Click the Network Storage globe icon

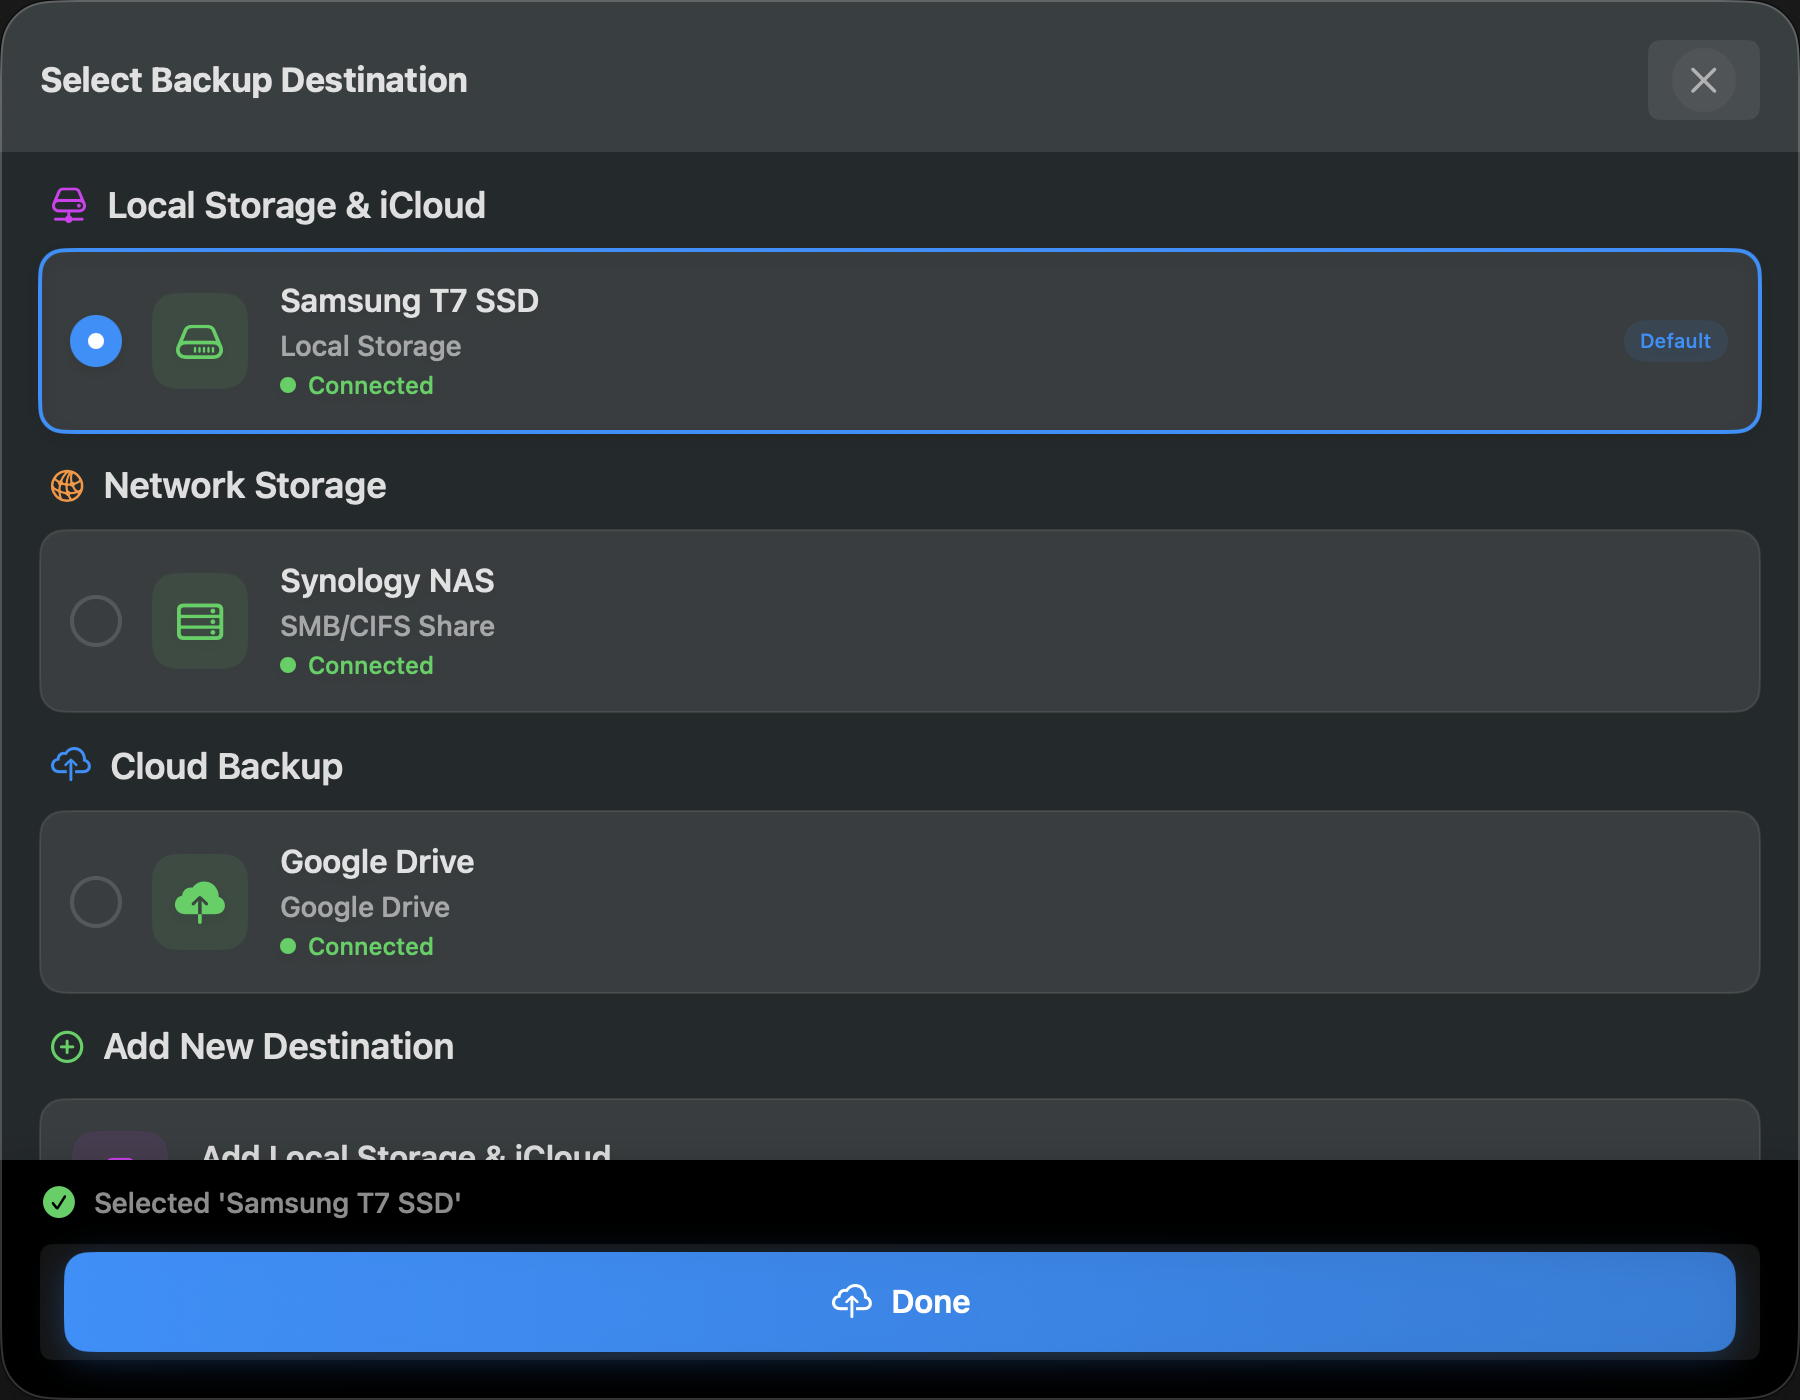67,486
